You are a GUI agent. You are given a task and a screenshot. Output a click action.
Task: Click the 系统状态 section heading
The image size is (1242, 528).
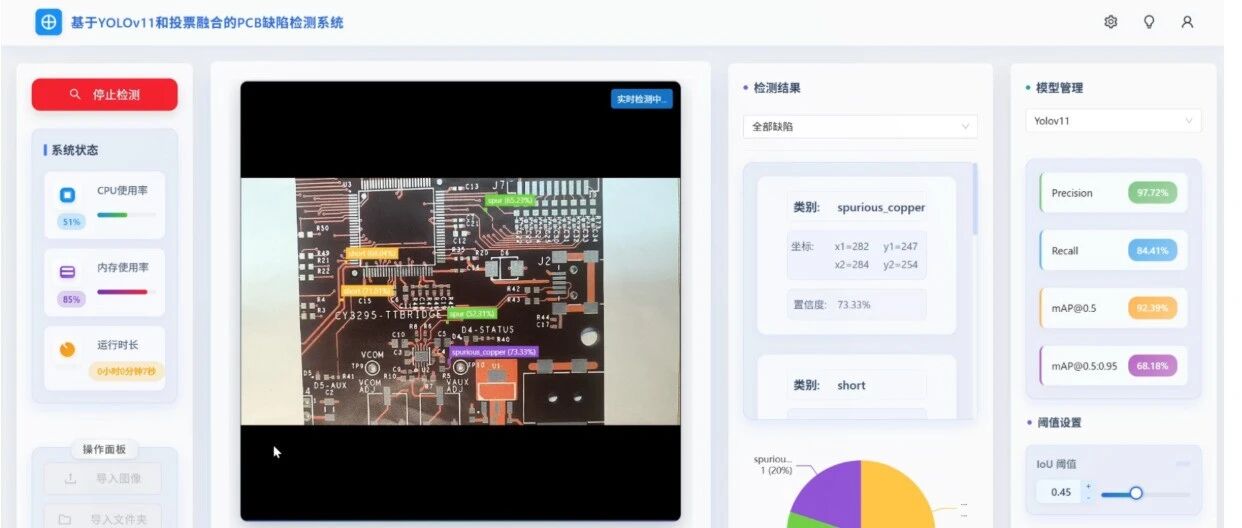75,150
